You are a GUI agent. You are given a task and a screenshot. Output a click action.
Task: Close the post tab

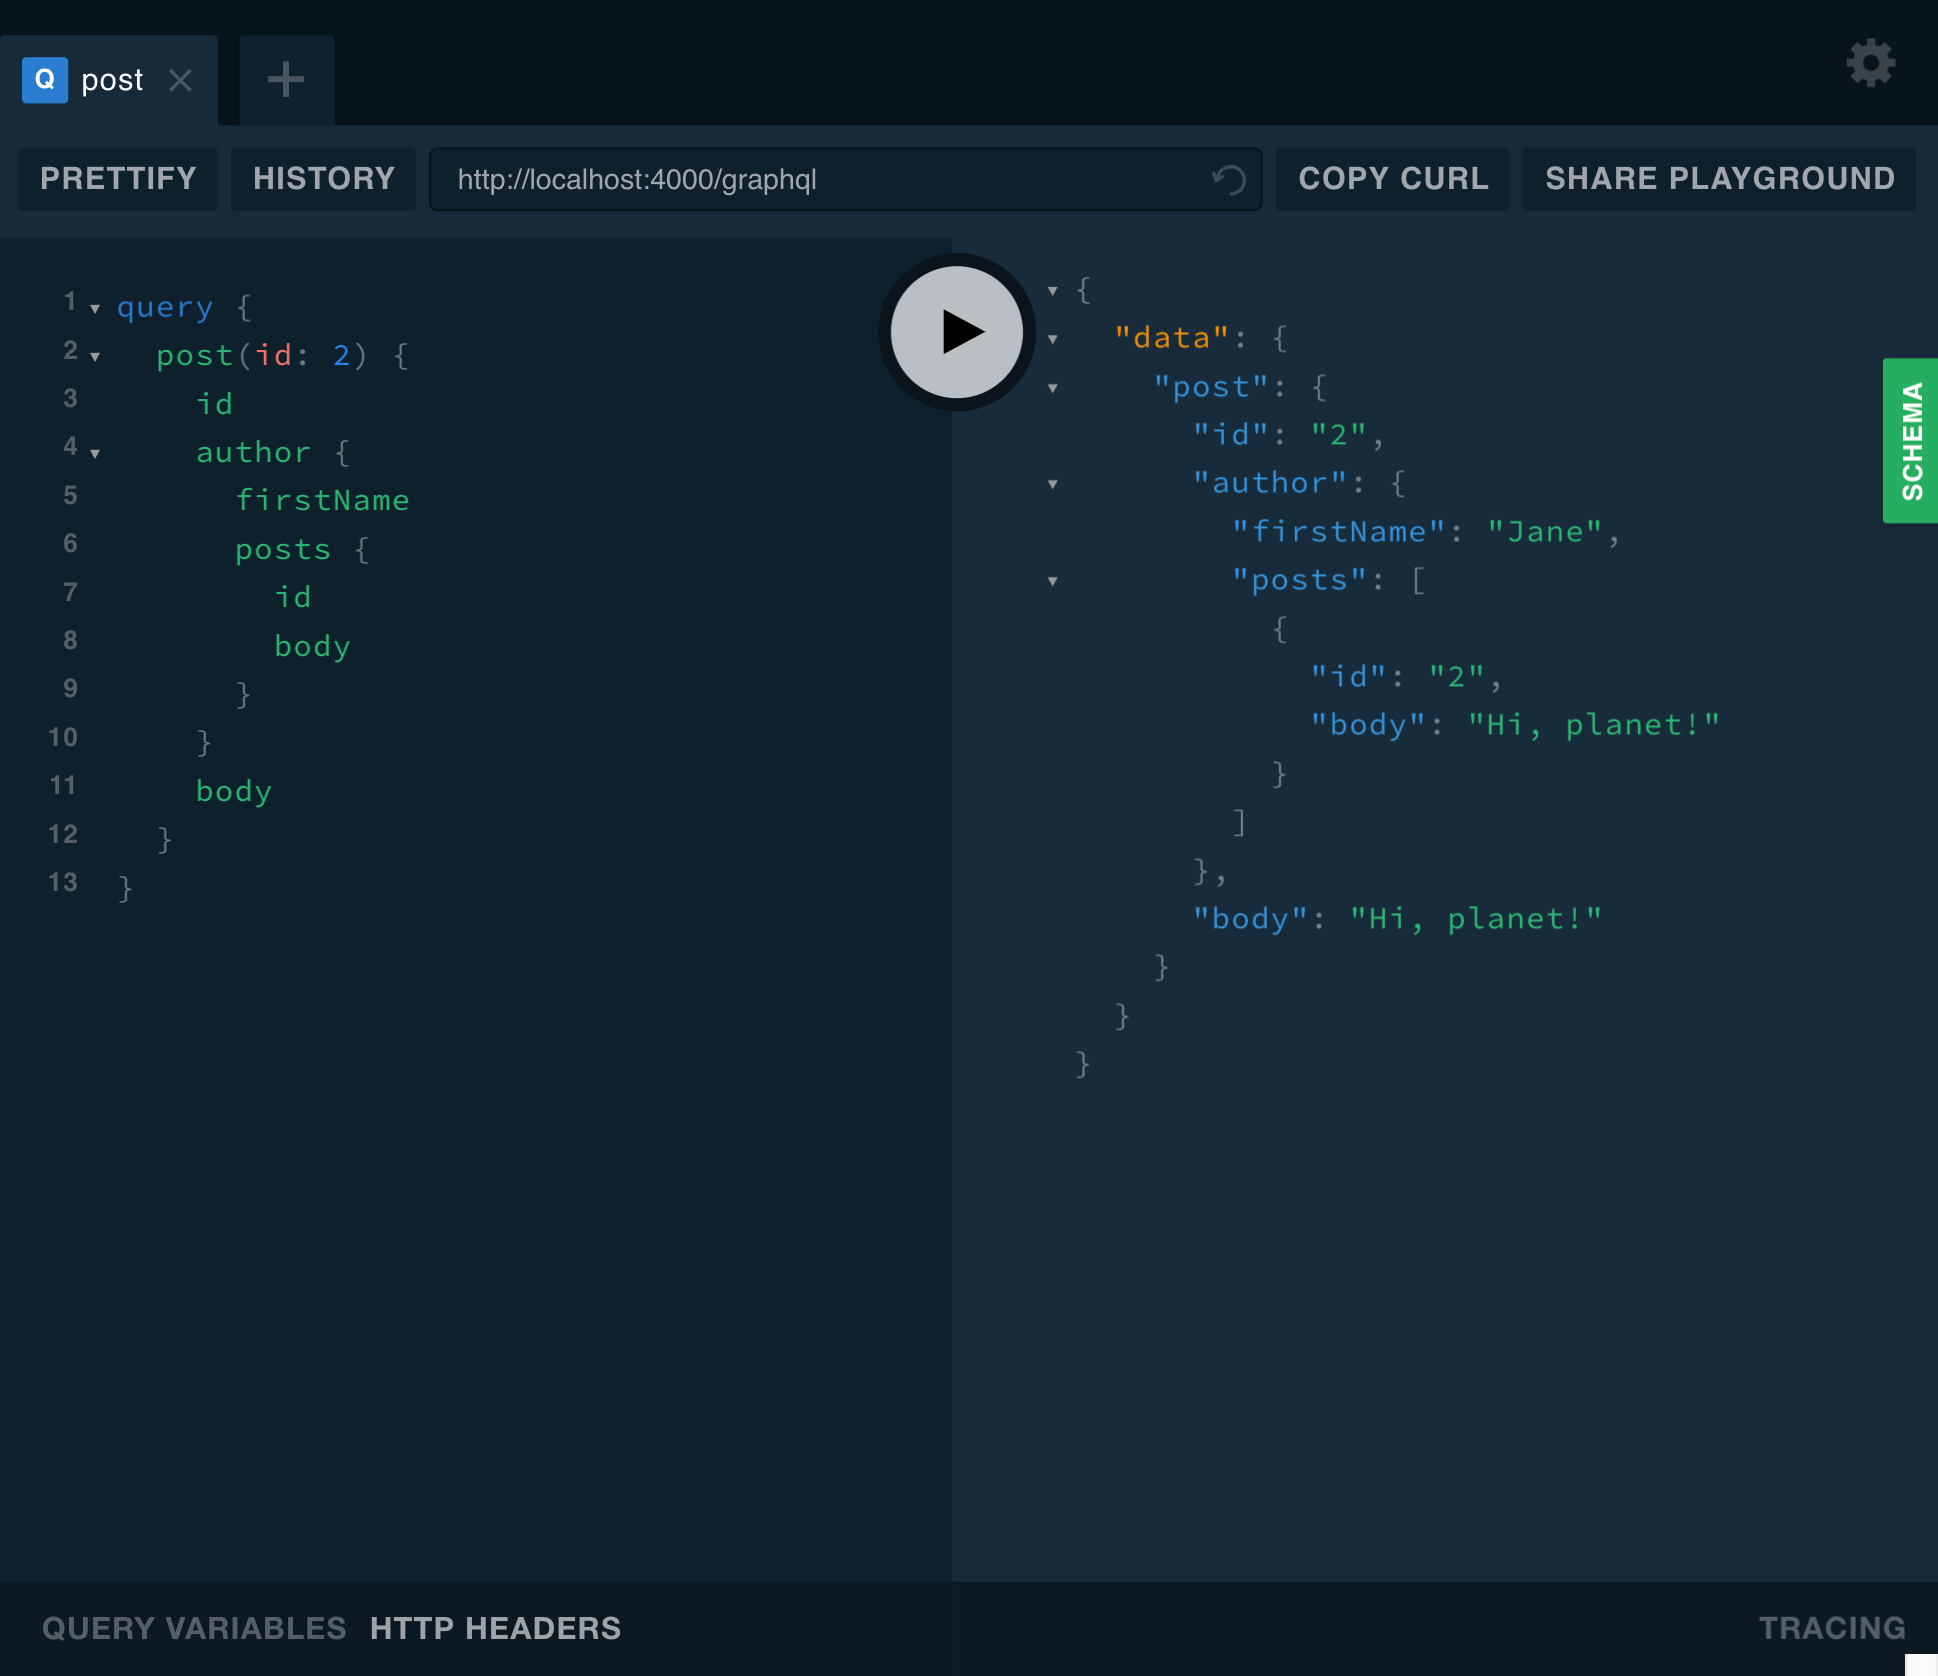click(x=180, y=80)
